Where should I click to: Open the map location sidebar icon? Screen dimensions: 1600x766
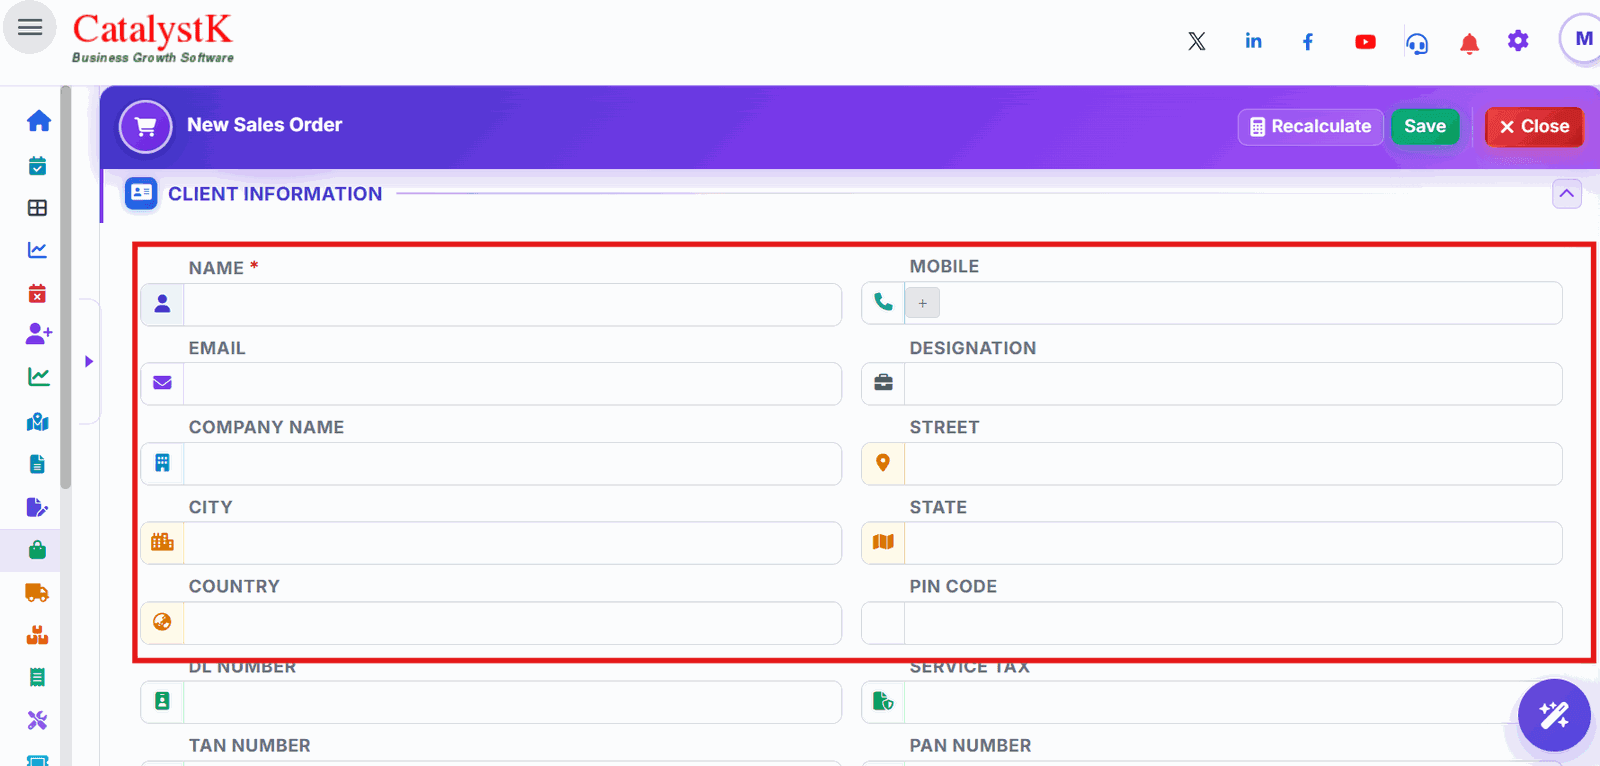click(37, 422)
